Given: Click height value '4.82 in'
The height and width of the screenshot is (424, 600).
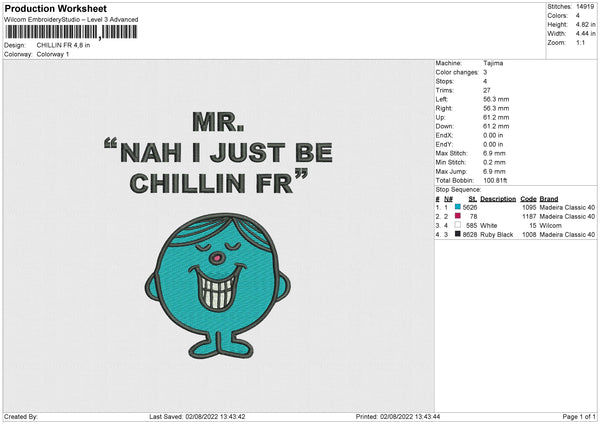Looking at the screenshot, I should click(x=585, y=24).
